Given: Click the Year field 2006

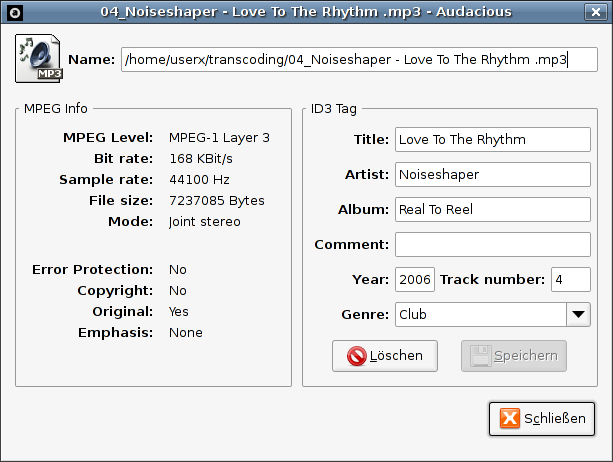Looking at the screenshot, I should point(415,279).
